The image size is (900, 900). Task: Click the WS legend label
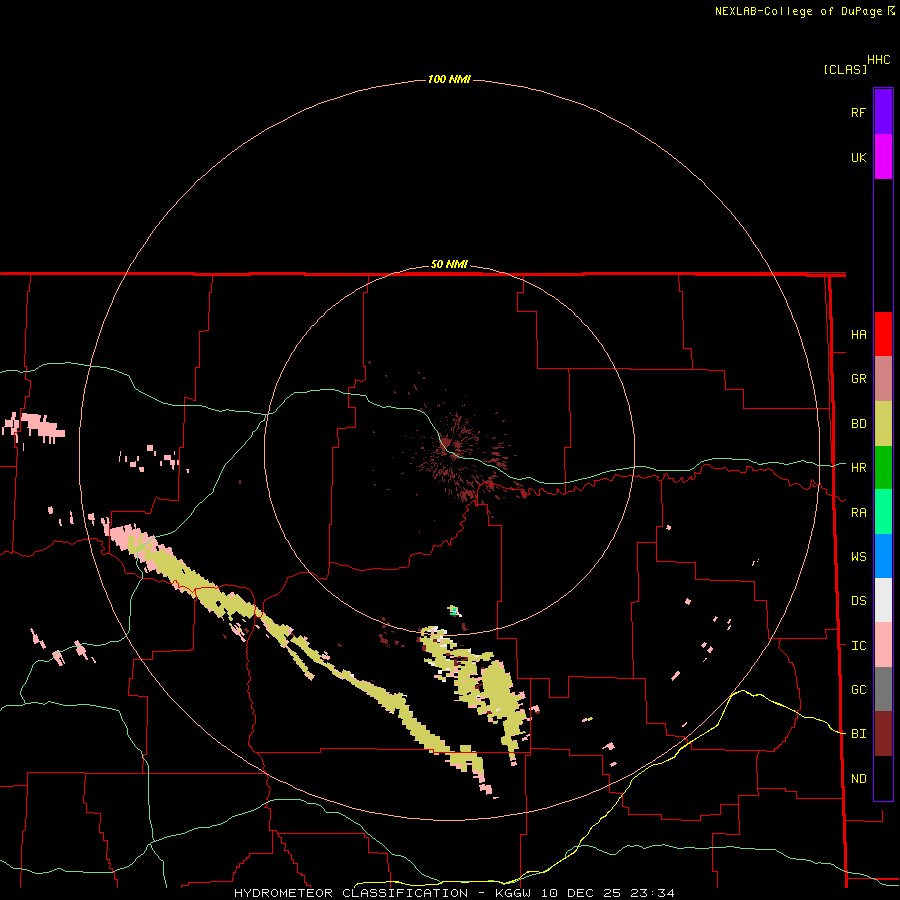[858, 557]
